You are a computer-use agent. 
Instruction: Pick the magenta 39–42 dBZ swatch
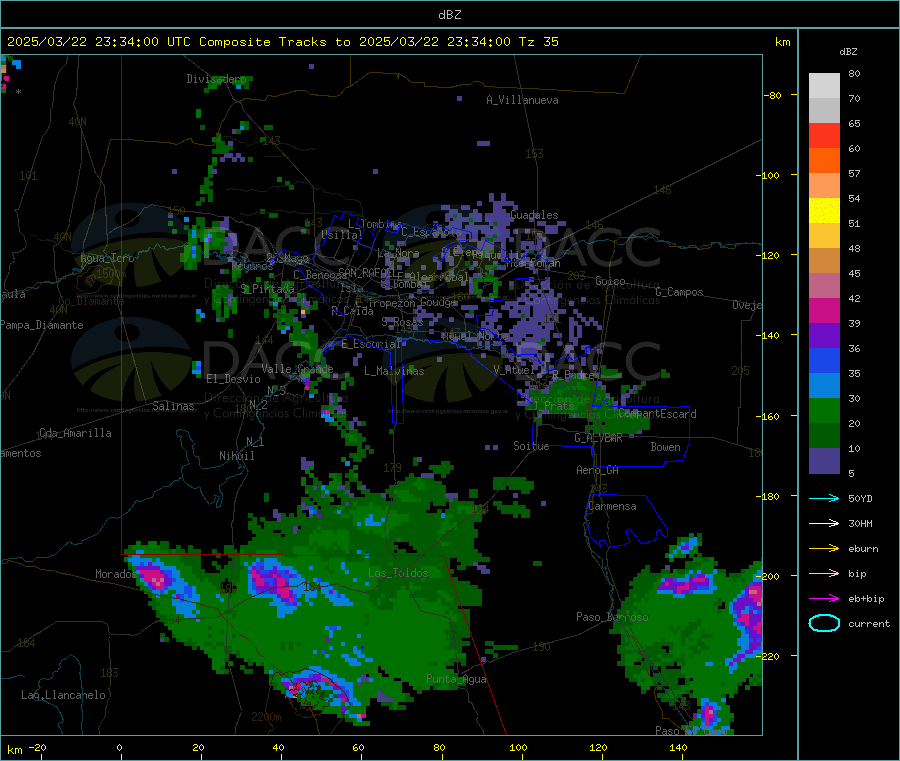[x=824, y=311]
